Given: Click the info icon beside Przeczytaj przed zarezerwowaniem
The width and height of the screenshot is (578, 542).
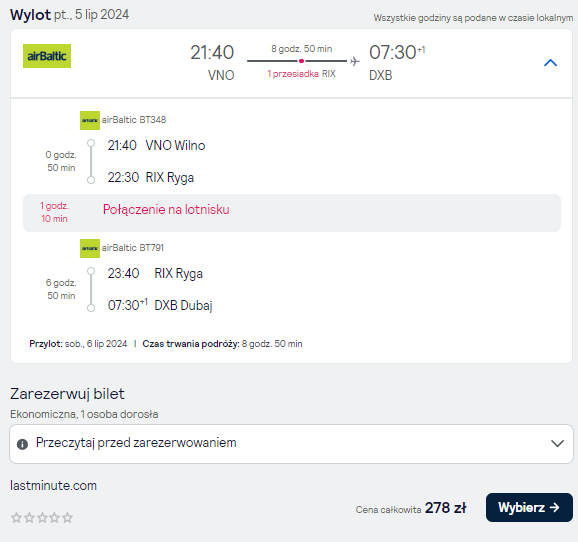Looking at the screenshot, I should pos(22,444).
